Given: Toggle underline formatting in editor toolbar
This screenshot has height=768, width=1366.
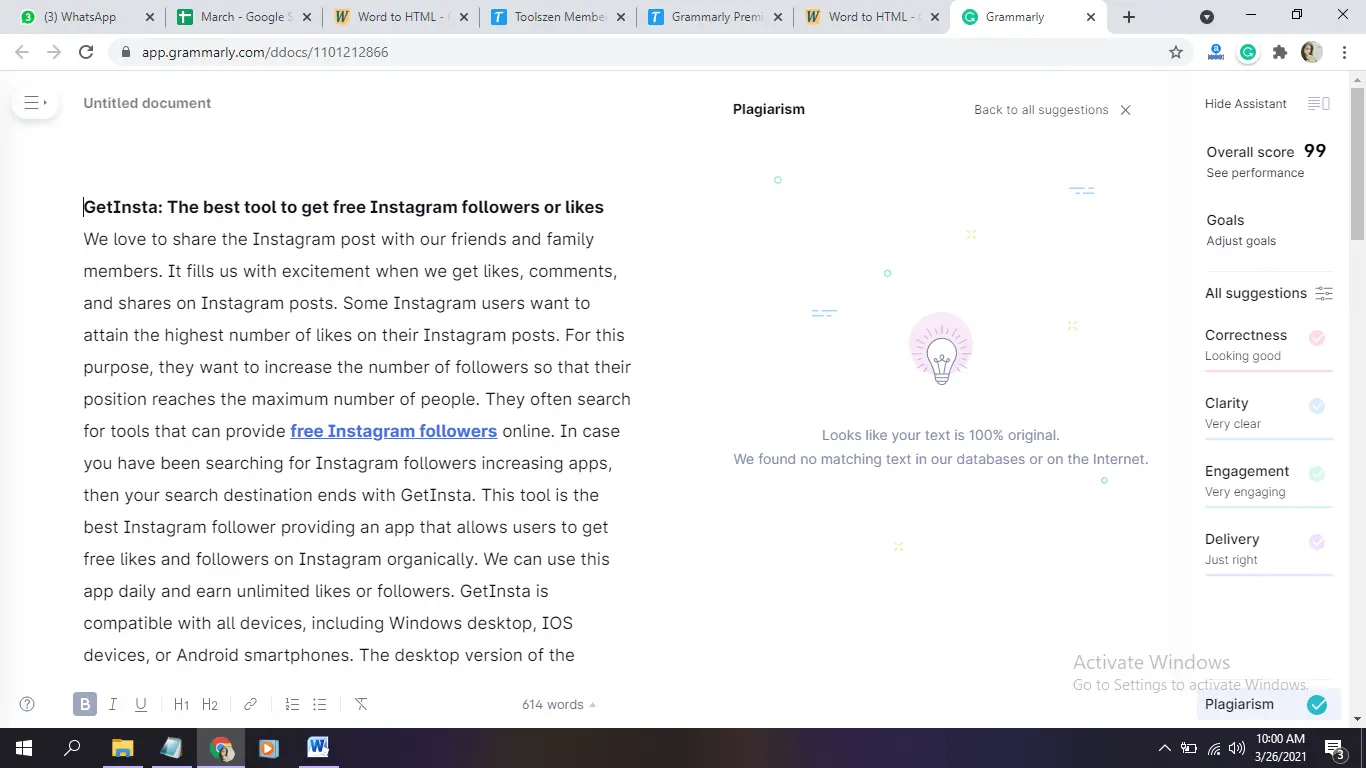Looking at the screenshot, I should 141,704.
